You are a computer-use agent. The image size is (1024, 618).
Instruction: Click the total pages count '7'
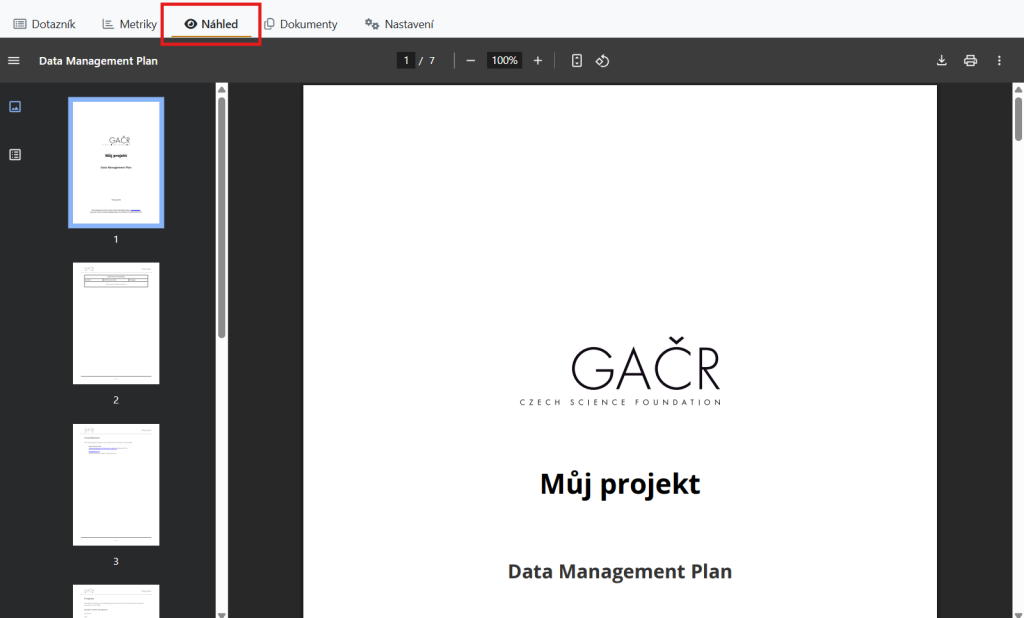(x=432, y=61)
